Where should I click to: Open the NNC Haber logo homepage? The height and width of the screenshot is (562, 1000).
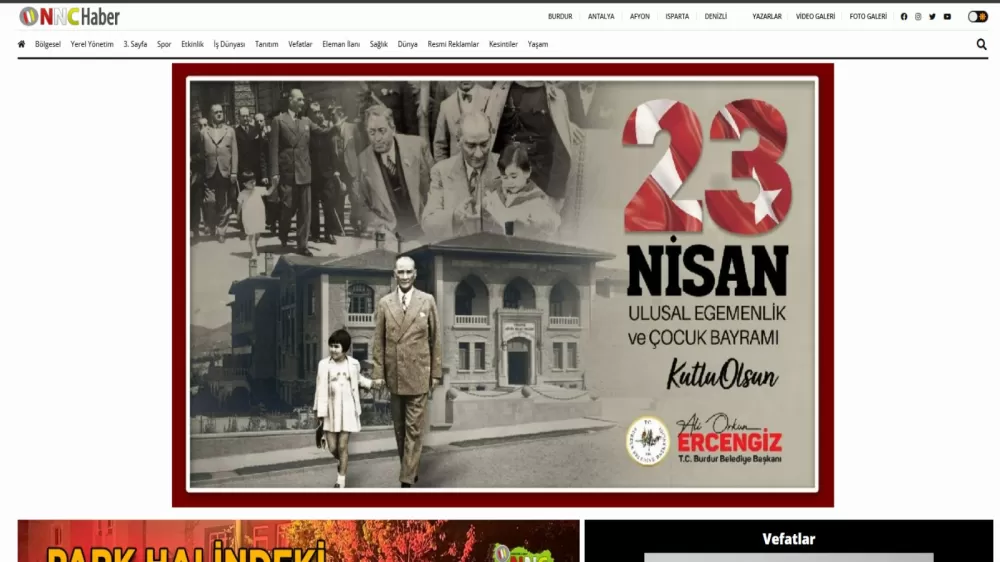70,17
